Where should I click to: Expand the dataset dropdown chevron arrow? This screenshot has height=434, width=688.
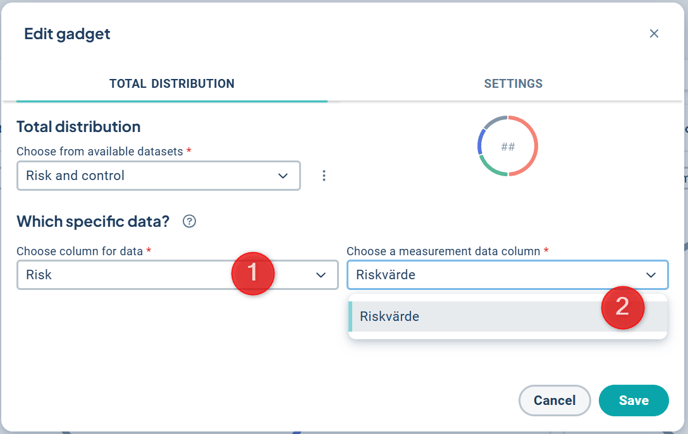(x=283, y=176)
